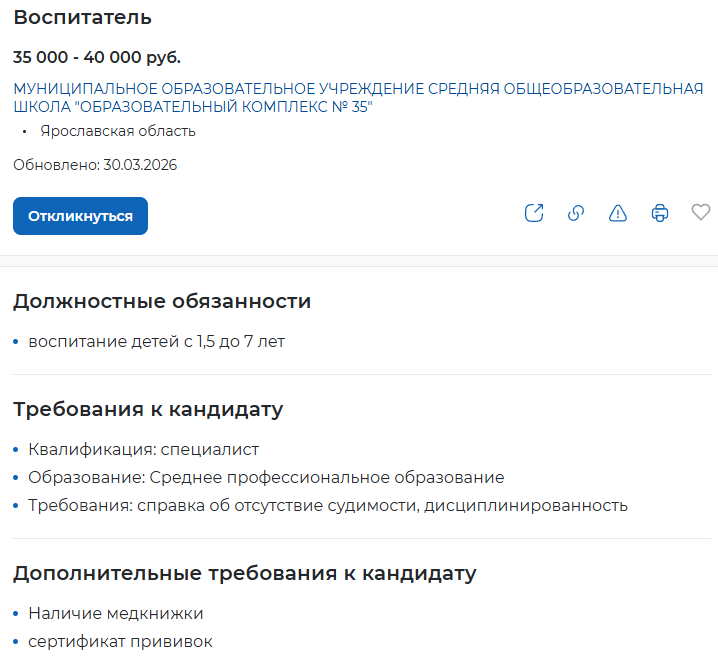
Task: Click the Образование: Среднее профессиональное образование line
Action: coord(266,478)
